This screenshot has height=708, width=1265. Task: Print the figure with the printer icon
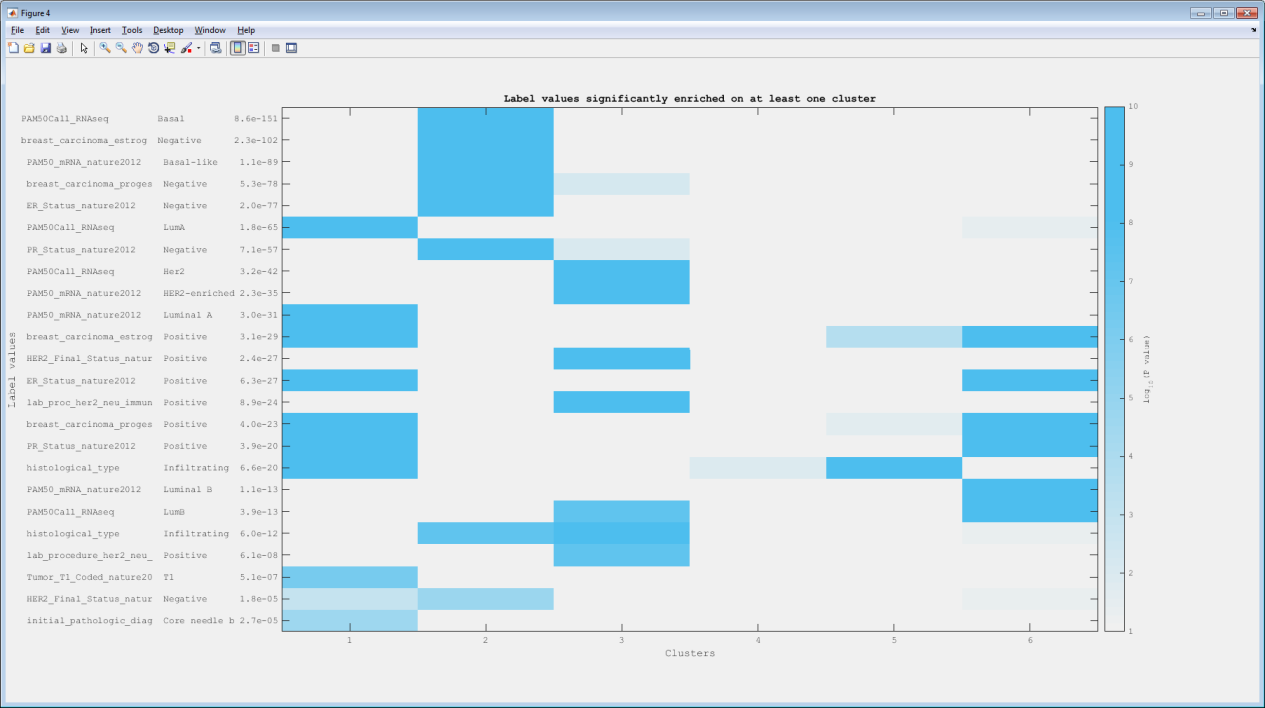[61, 47]
